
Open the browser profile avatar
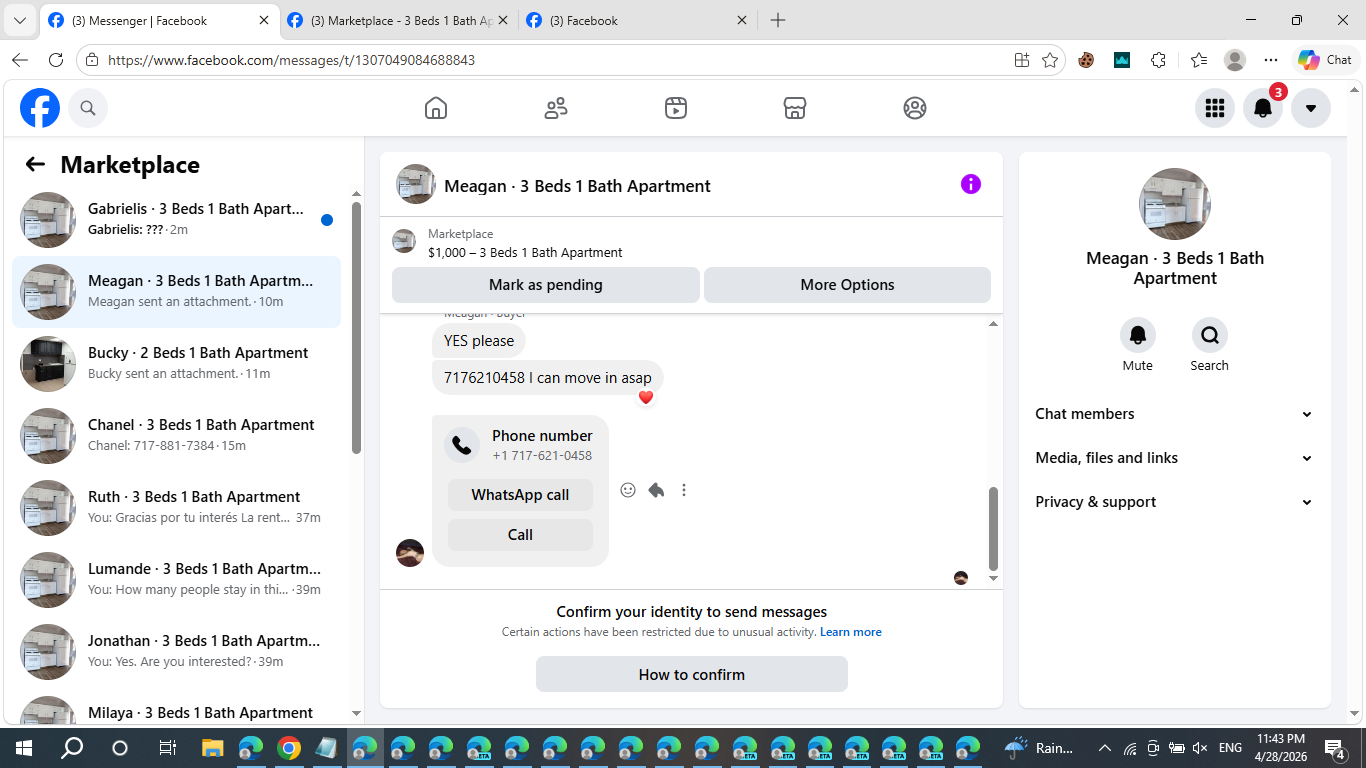(x=1235, y=60)
